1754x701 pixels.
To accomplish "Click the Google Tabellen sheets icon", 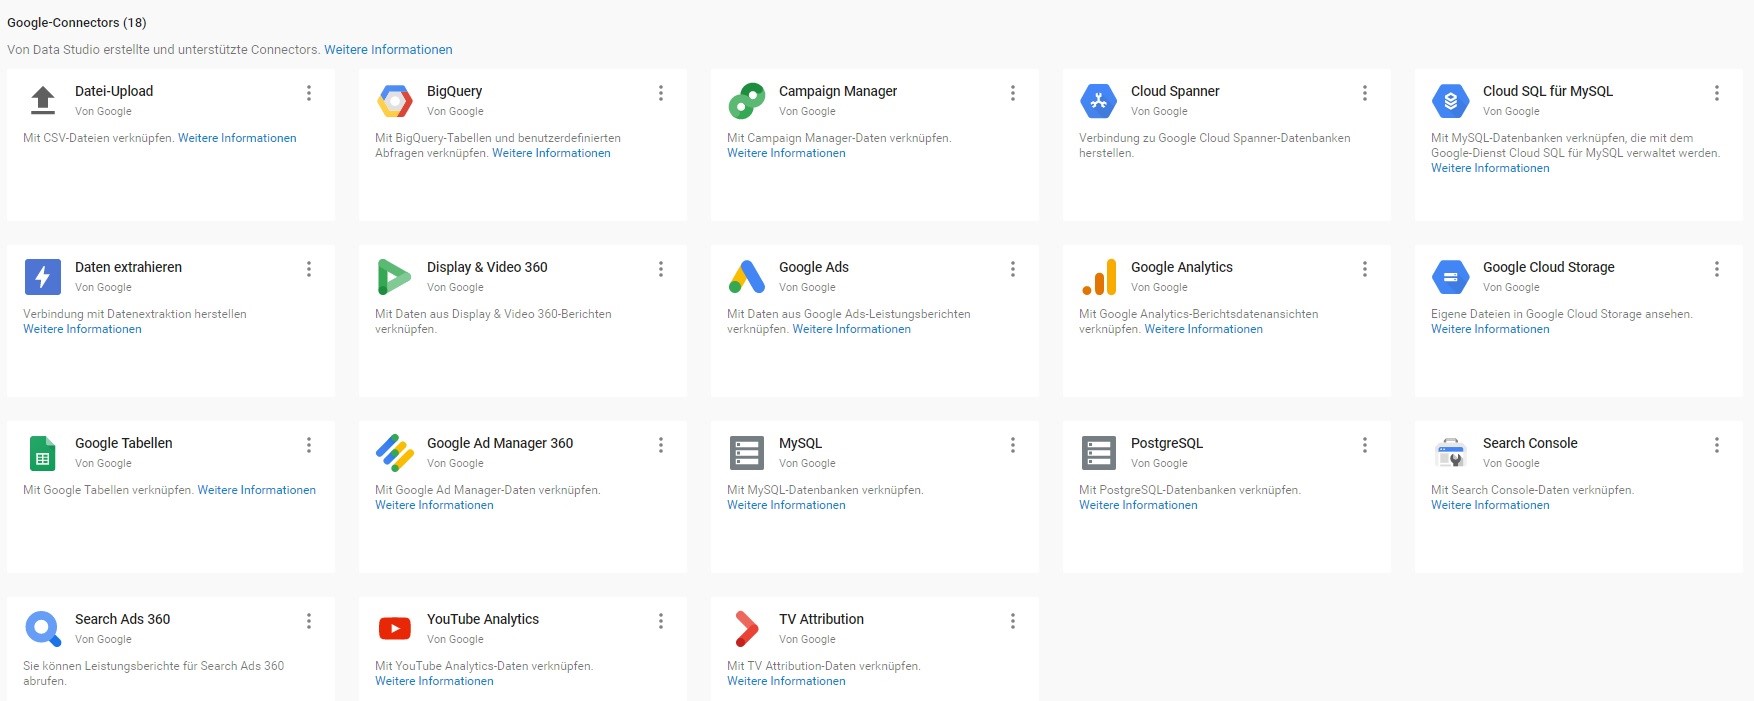I will coord(42,453).
